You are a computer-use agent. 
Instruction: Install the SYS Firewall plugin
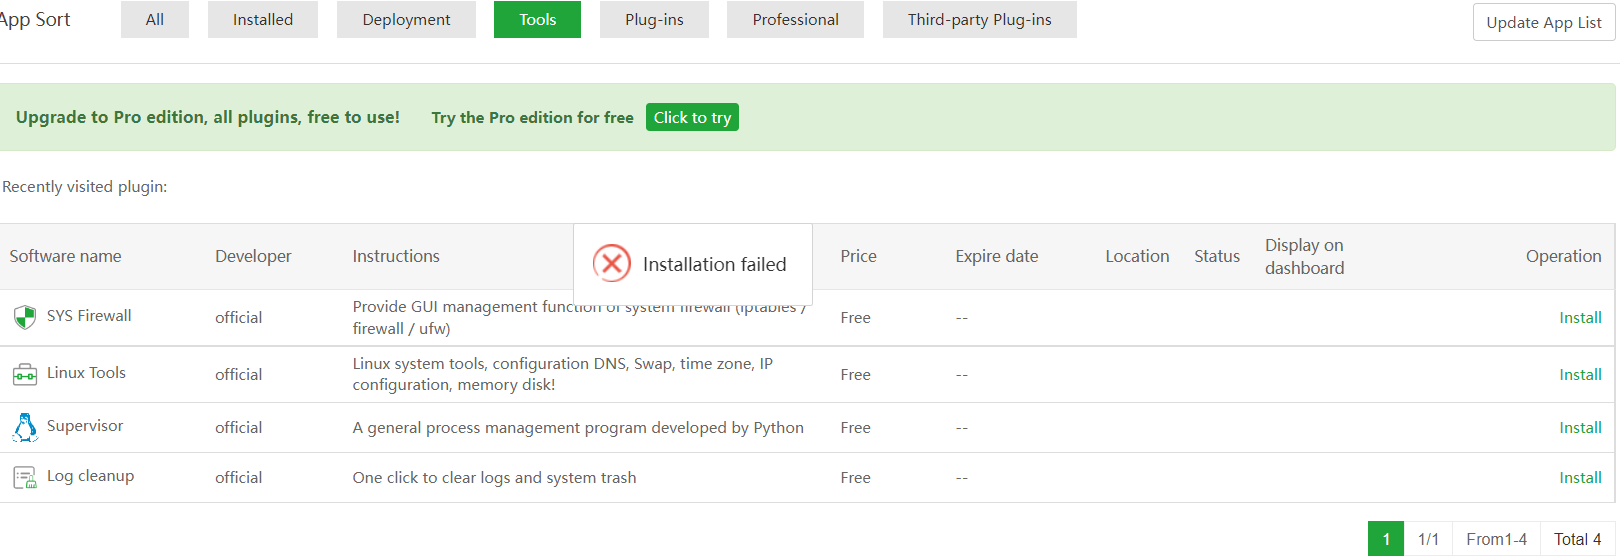(x=1580, y=318)
